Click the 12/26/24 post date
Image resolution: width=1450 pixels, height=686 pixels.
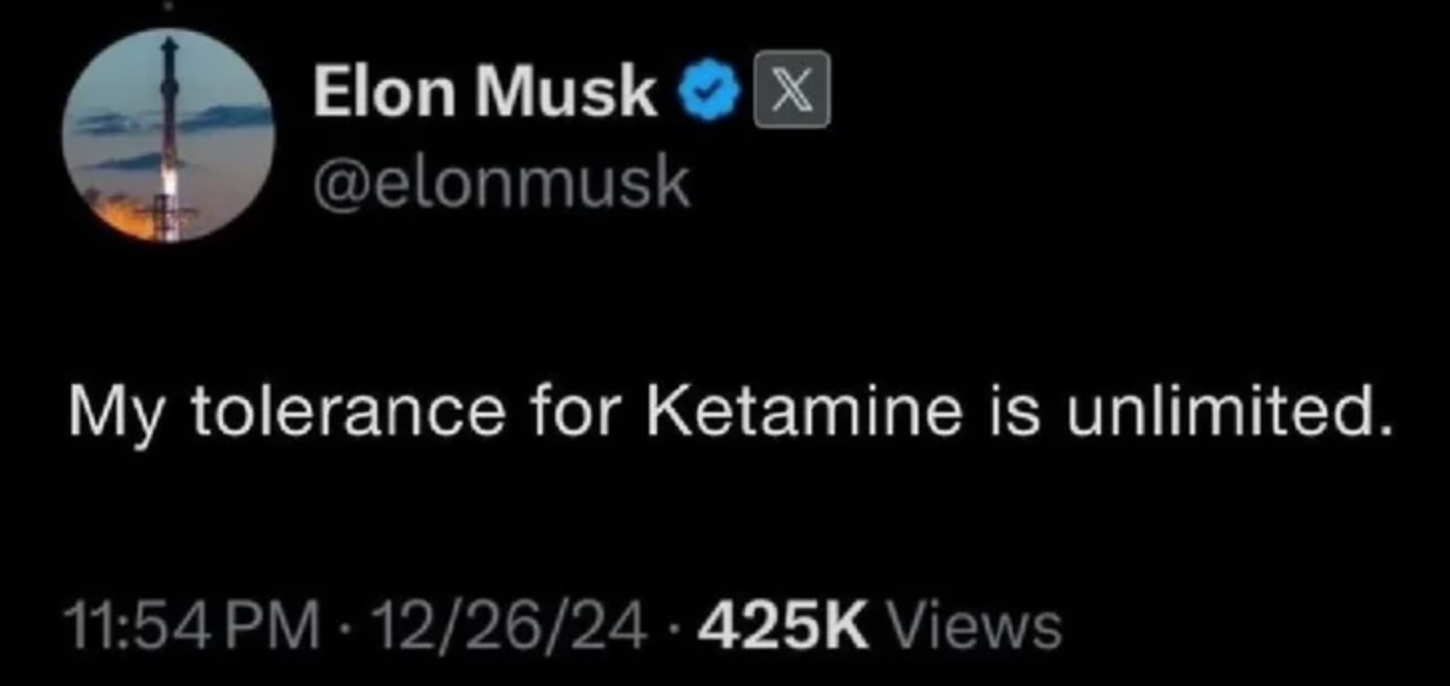[502, 626]
